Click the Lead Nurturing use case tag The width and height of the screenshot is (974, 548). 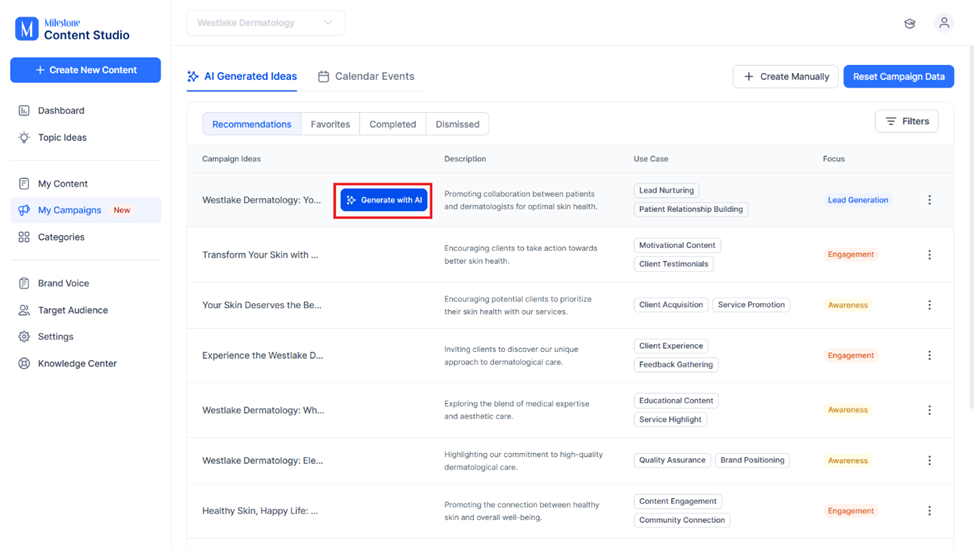click(x=666, y=191)
